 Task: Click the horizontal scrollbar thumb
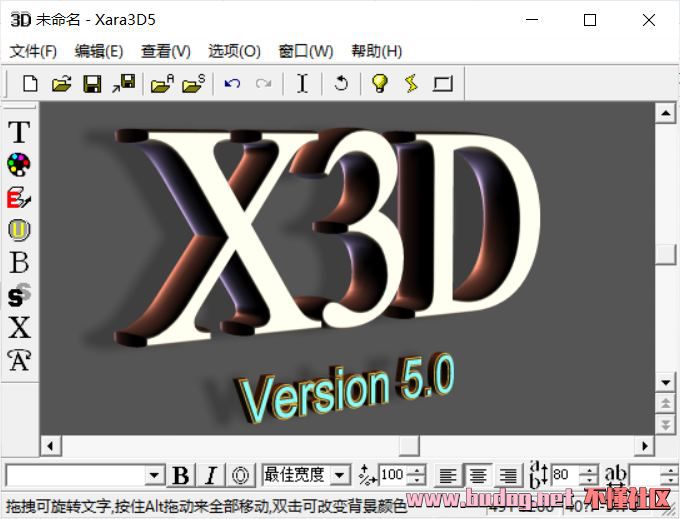409,446
